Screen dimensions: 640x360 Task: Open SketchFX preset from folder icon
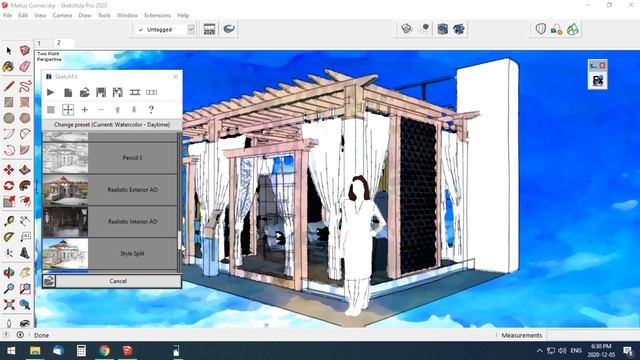point(84,93)
